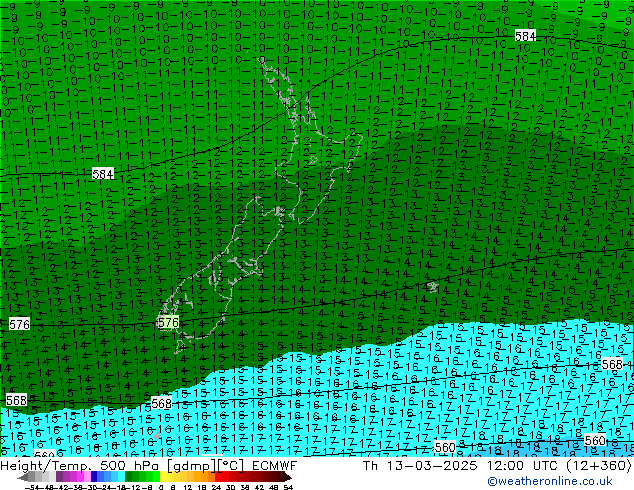The image size is (634, 490).
Task: Select the 568 contour label at the map's right border
Action: (612, 364)
